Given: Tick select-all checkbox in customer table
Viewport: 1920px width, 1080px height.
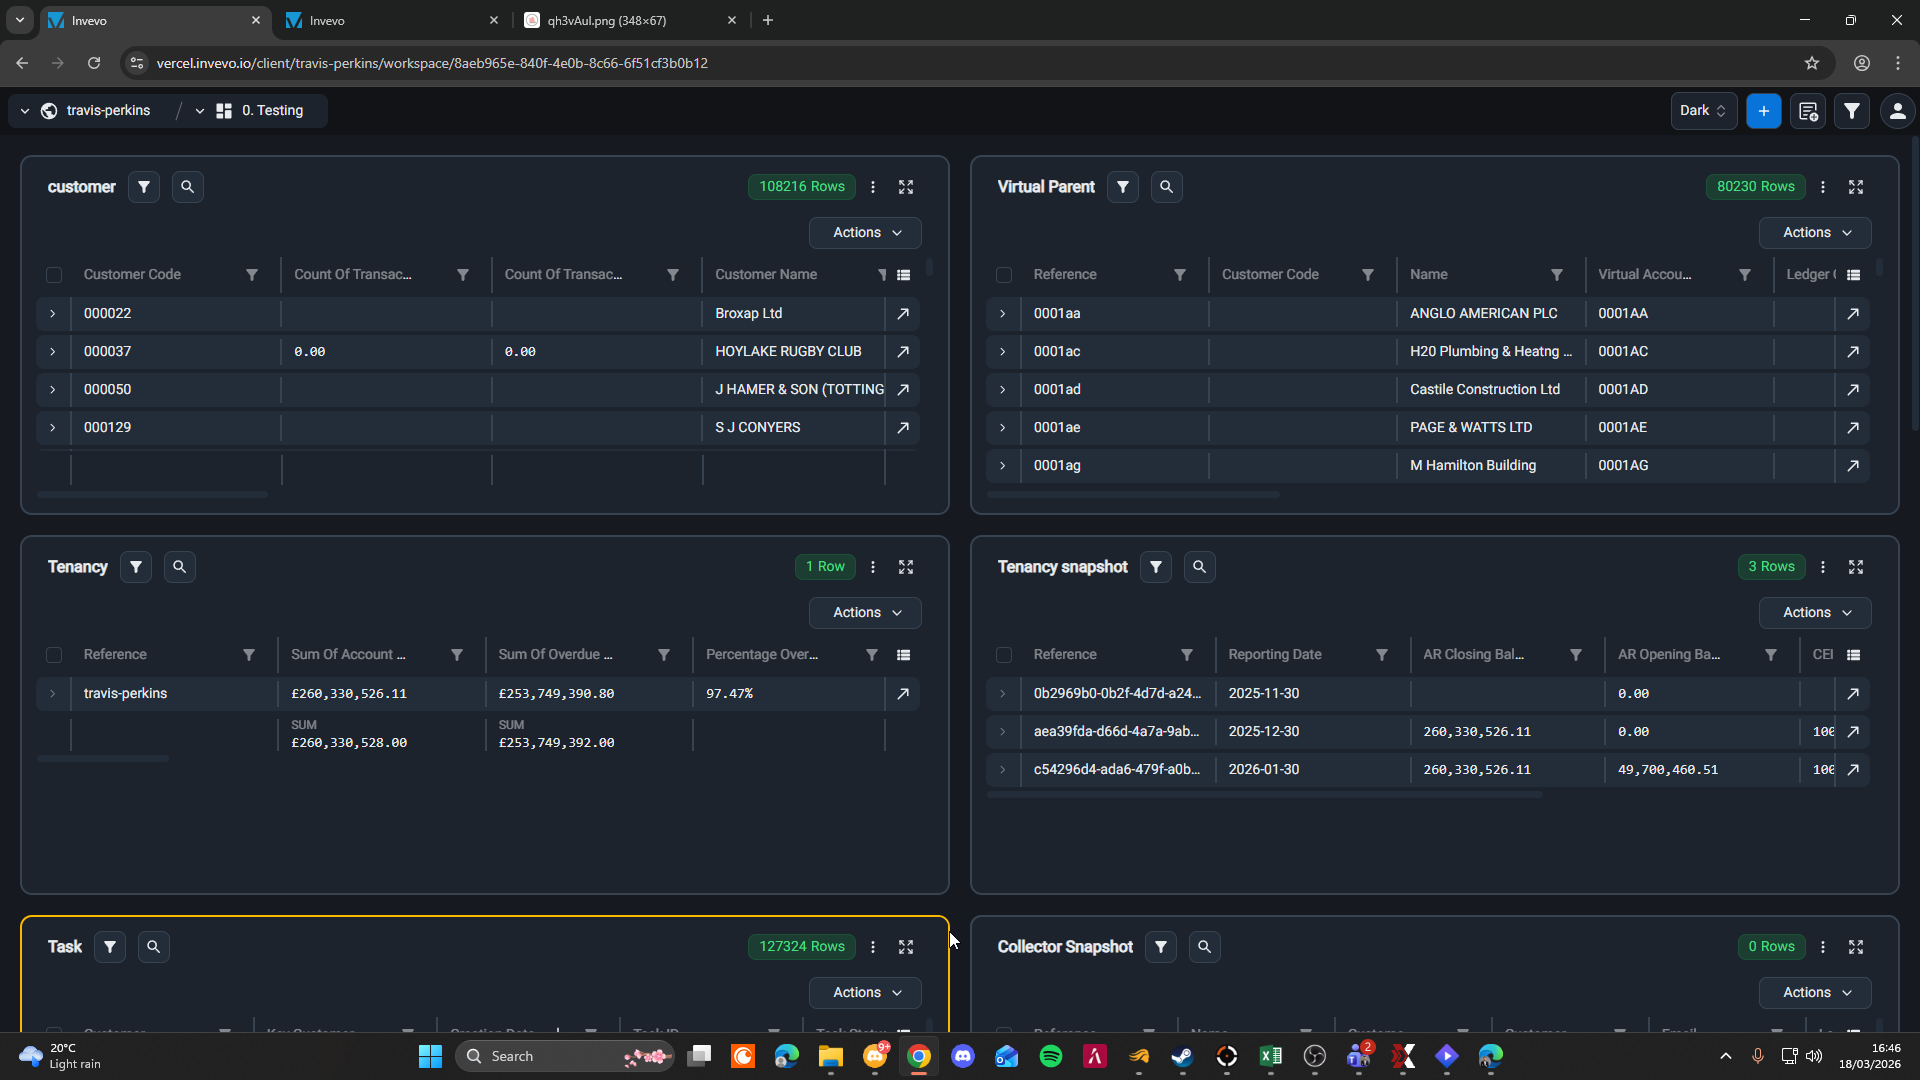Looking at the screenshot, I should pyautogui.click(x=54, y=275).
